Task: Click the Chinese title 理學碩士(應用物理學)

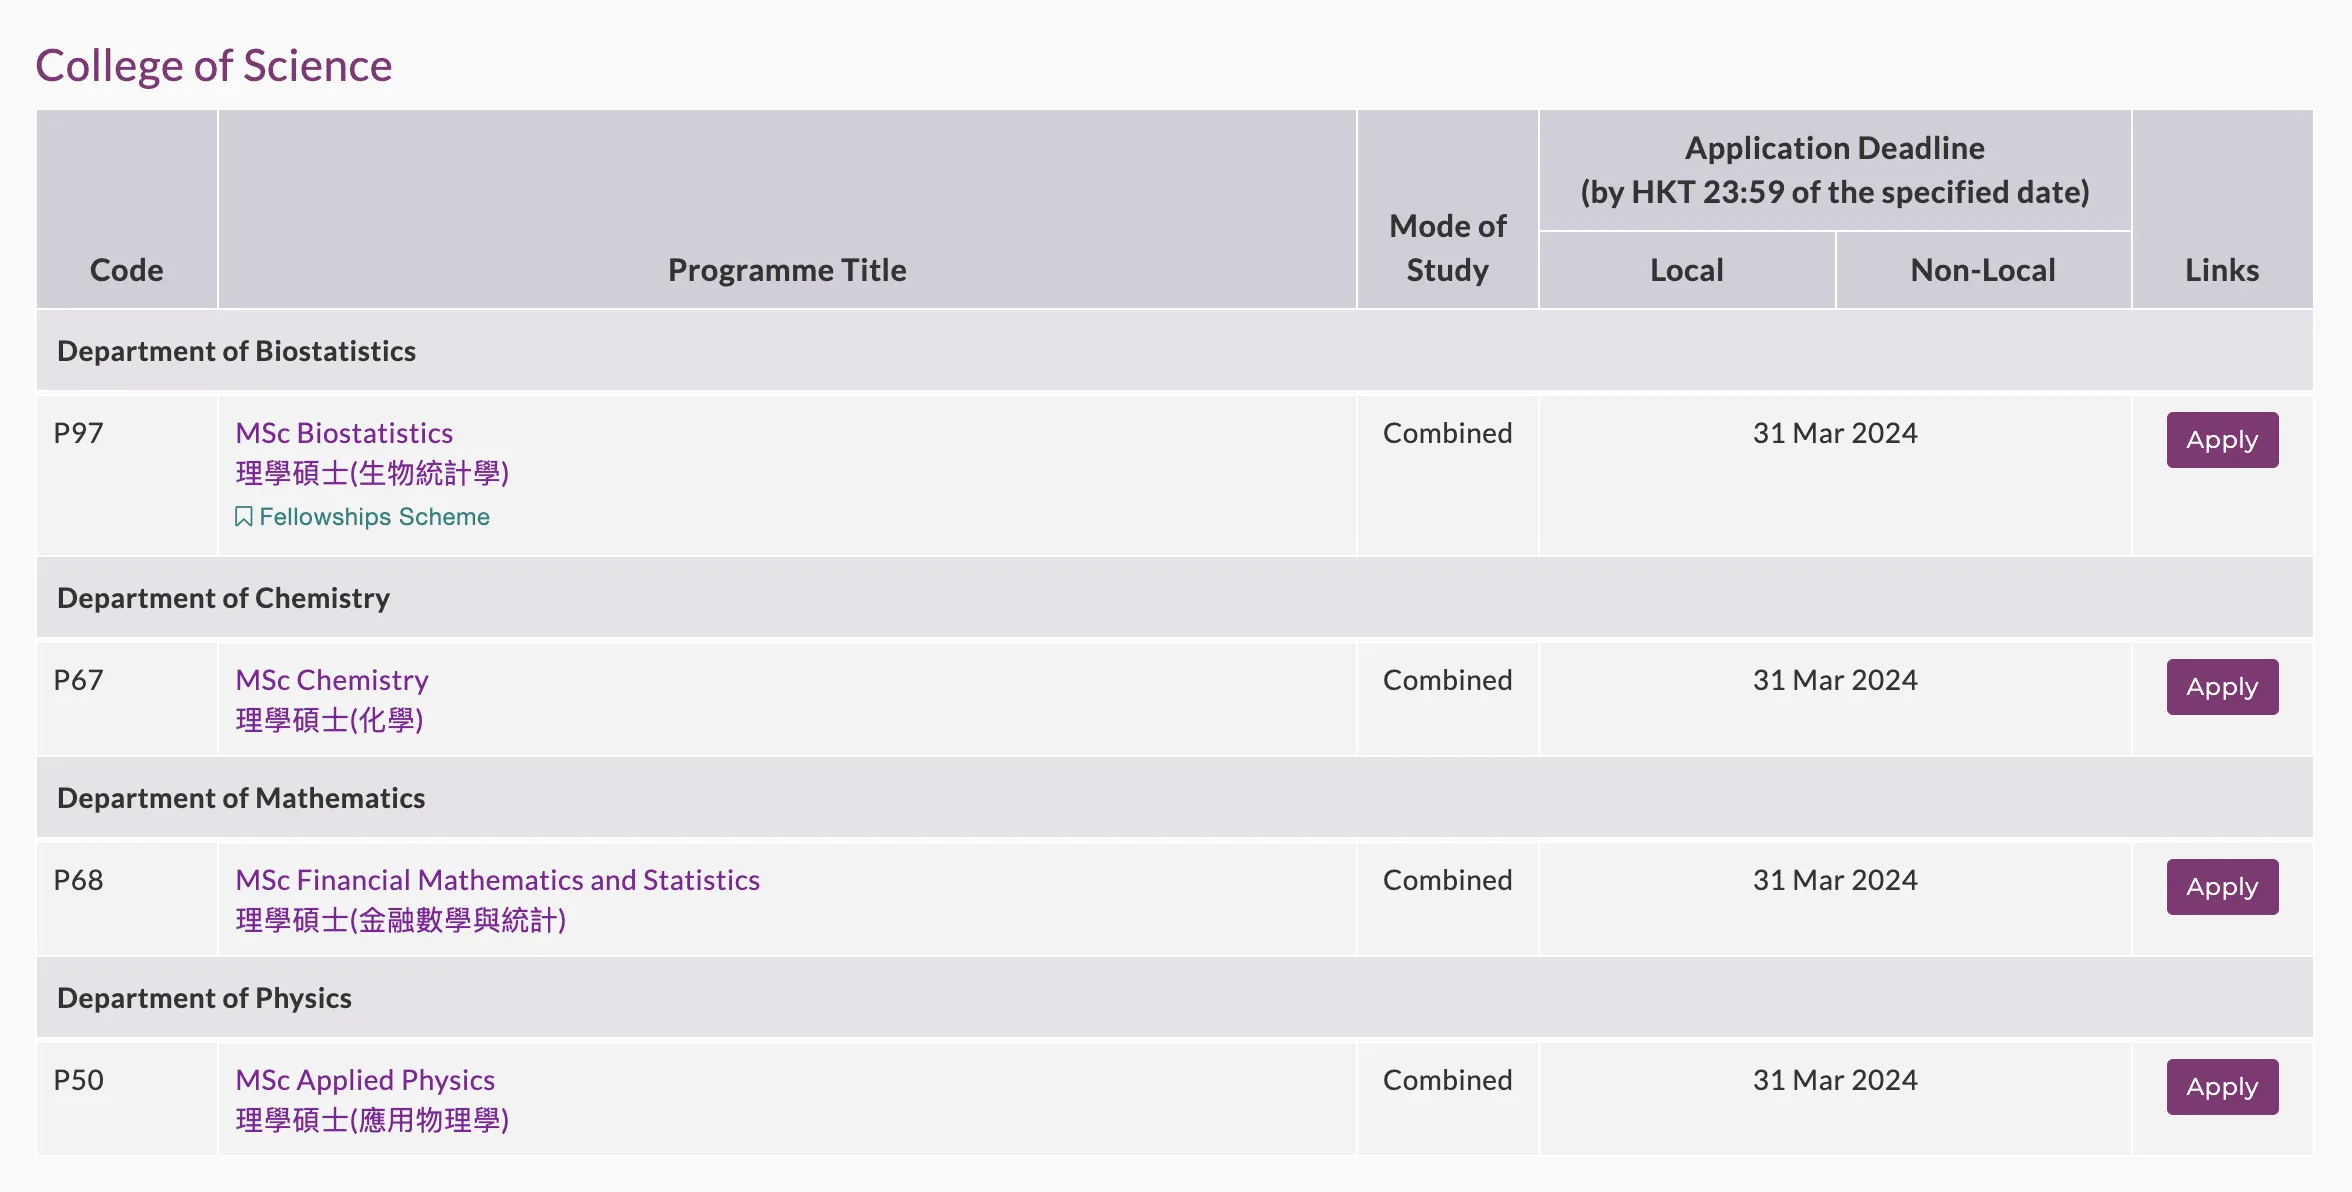Action: [372, 1120]
